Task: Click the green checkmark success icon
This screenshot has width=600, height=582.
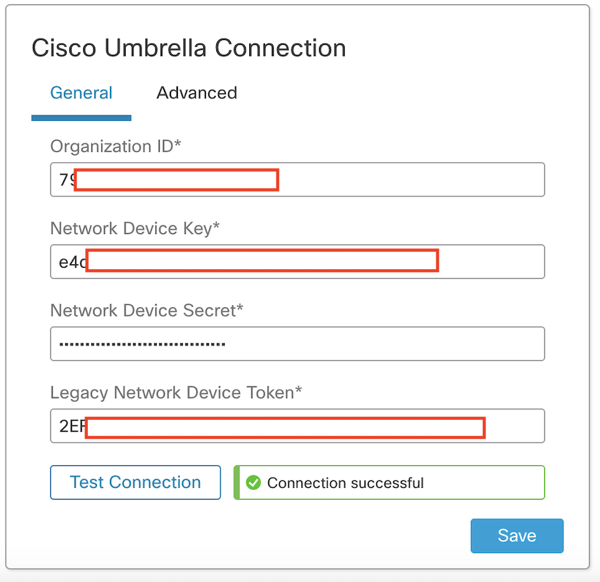Action: pyautogui.click(x=253, y=483)
